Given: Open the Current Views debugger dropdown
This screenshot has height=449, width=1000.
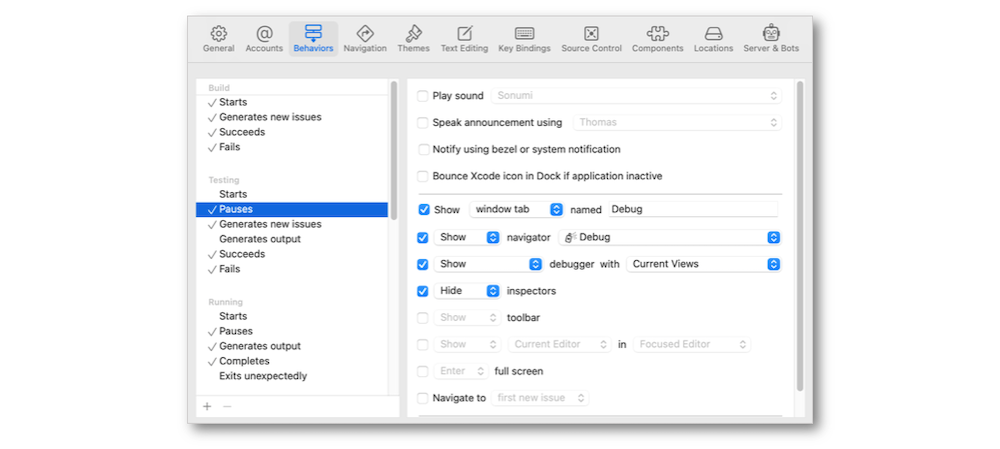Looking at the screenshot, I should pos(703,265).
